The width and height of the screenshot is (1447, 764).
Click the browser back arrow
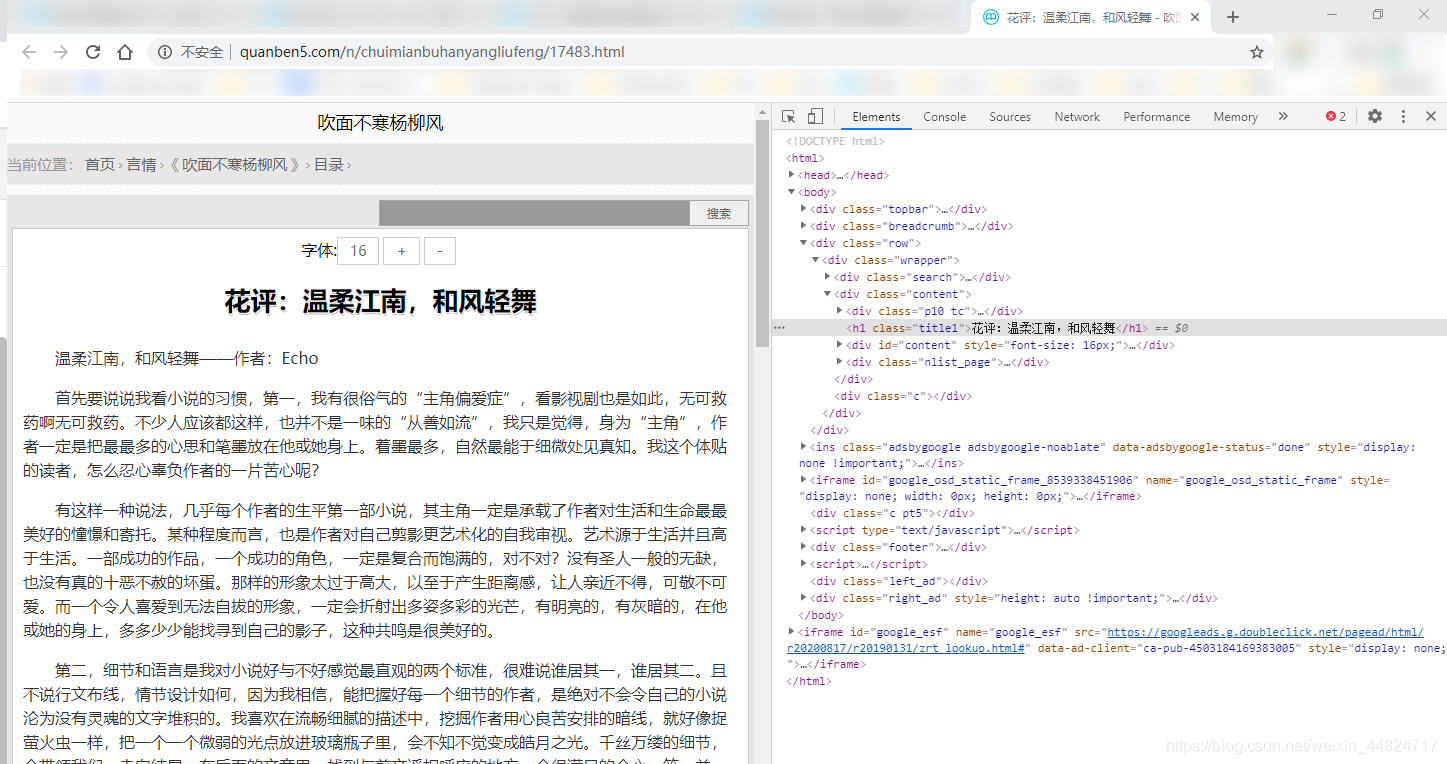tap(29, 52)
